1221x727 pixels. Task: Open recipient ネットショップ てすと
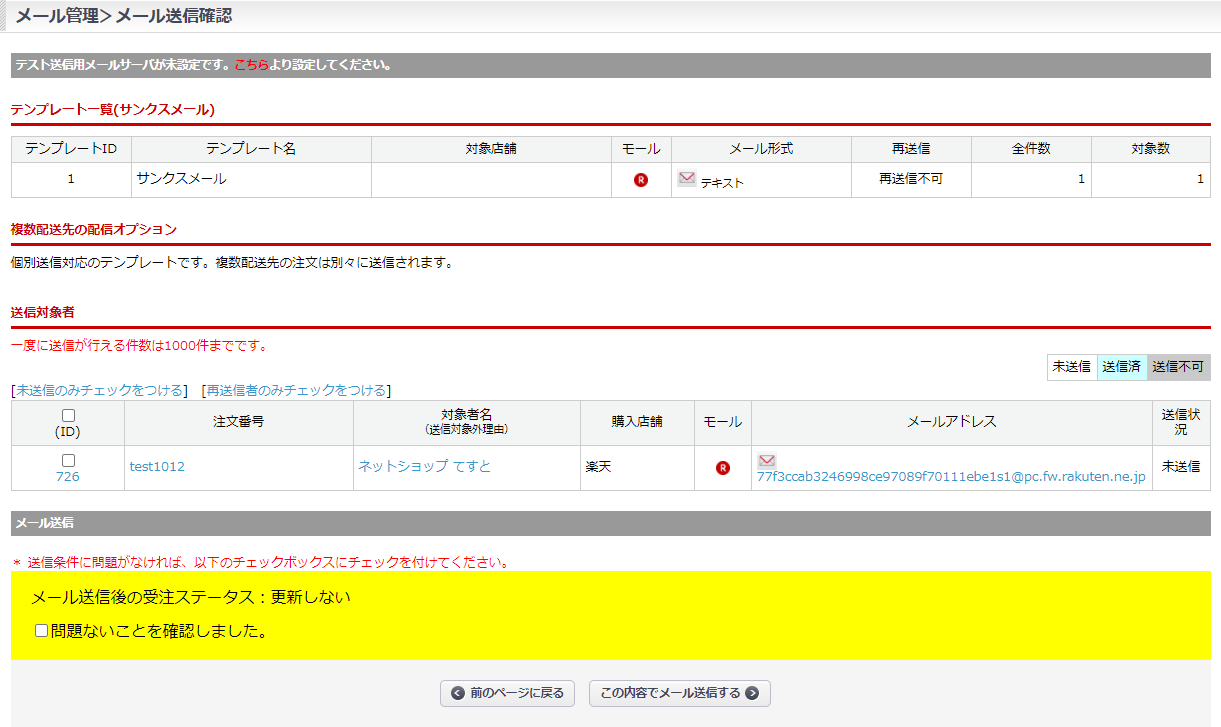(425, 467)
